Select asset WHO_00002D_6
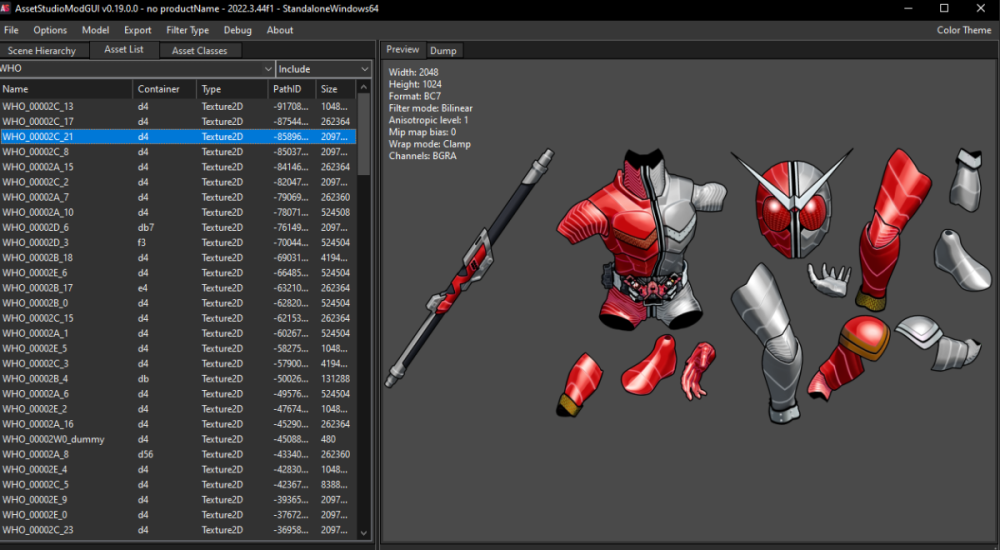This screenshot has width=1000, height=550. coord(178,227)
